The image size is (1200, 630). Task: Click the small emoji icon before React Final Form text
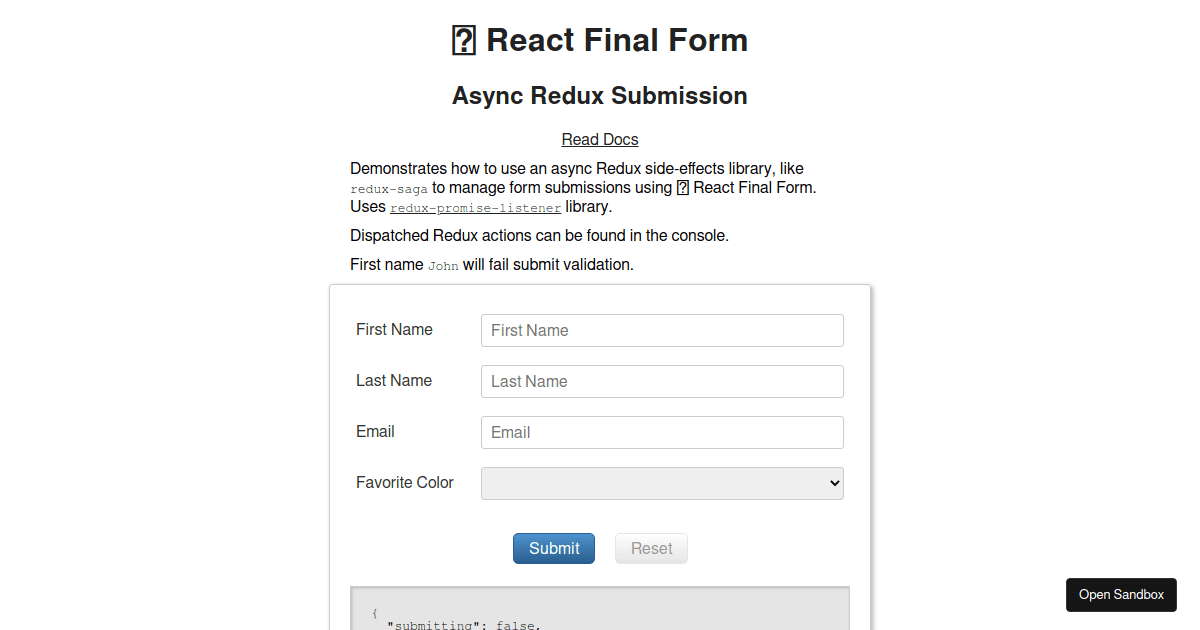(683, 187)
